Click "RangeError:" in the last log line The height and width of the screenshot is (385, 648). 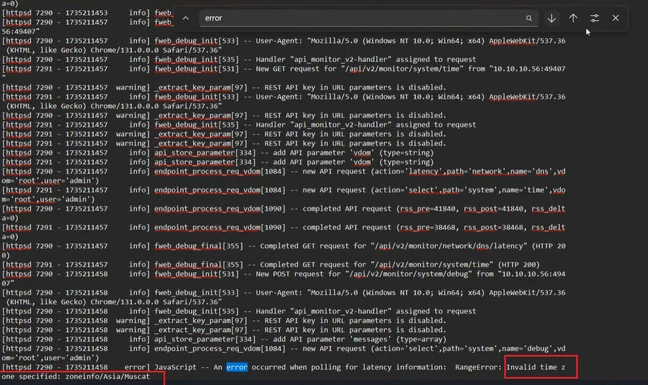478,367
